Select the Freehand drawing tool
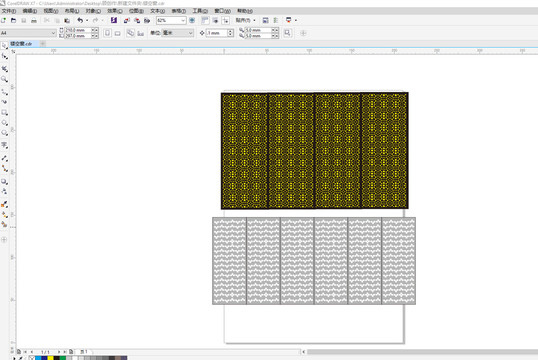Viewport: 538px width, 360px height. (x=4, y=92)
